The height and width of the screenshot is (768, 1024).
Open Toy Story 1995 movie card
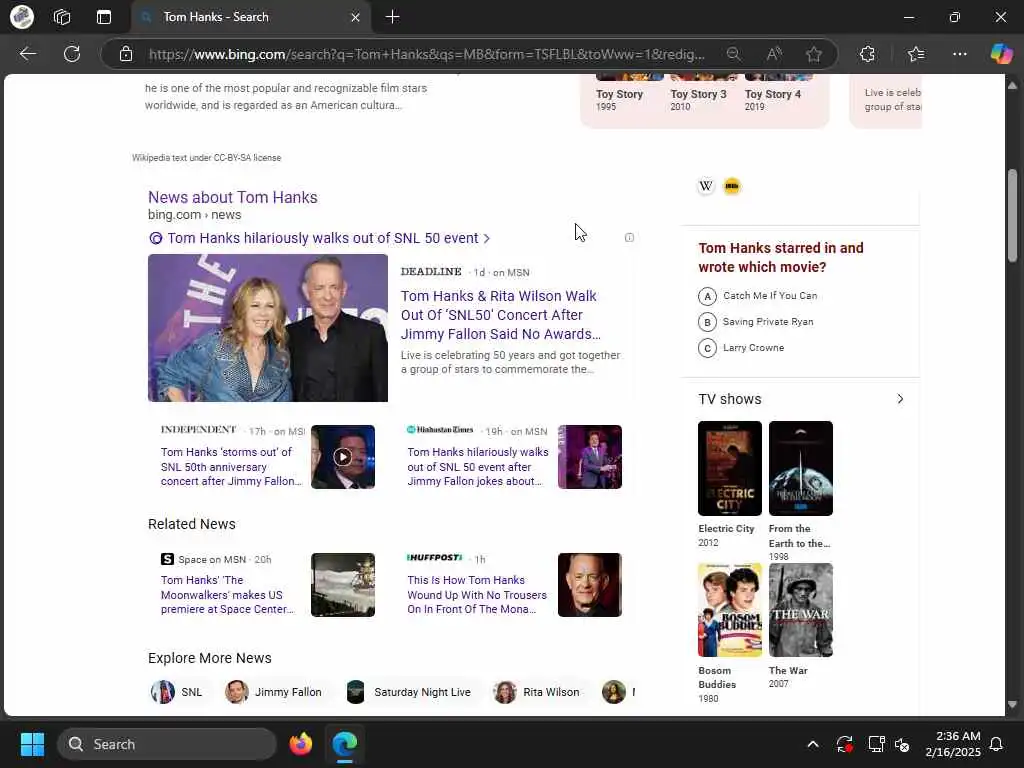point(619,93)
